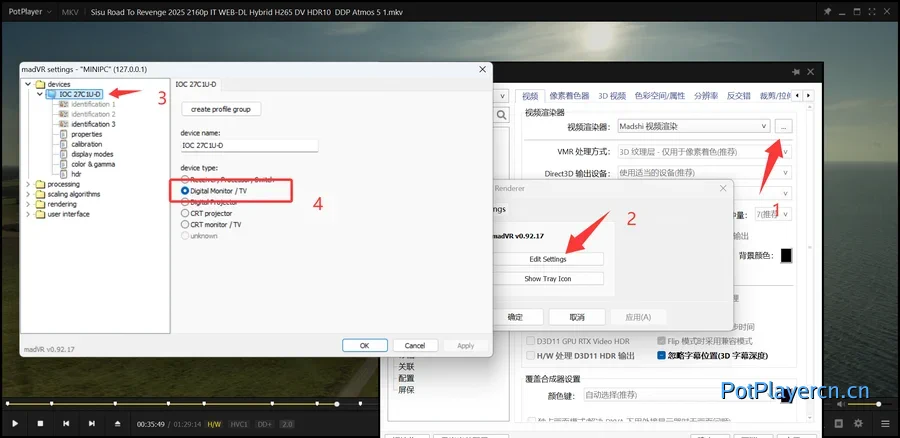
Task: Toggle the square panel icon beside gear
Action: 839,424
